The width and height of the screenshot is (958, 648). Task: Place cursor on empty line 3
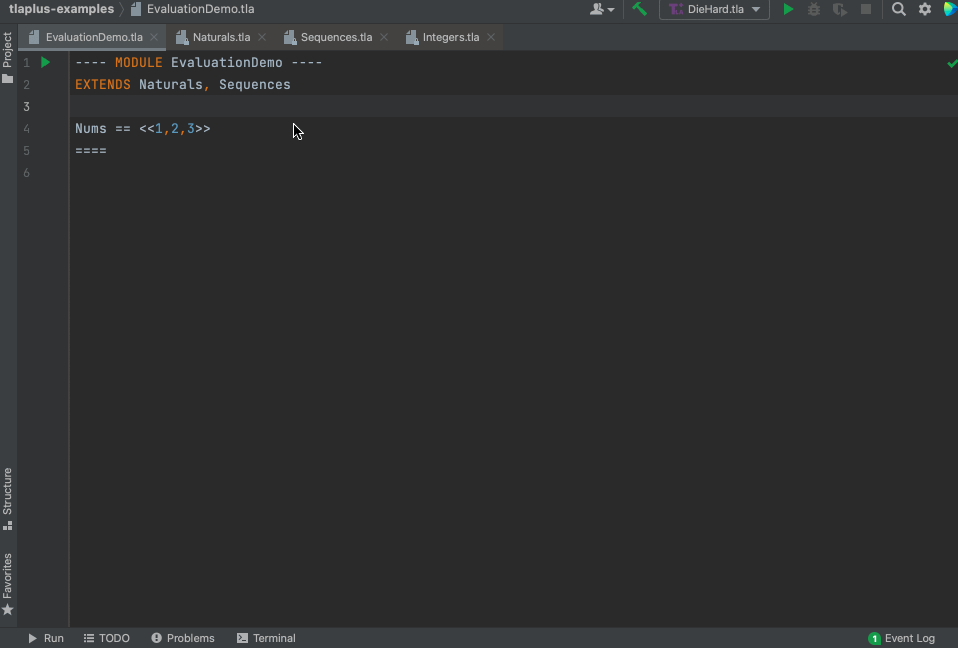(x=513, y=106)
